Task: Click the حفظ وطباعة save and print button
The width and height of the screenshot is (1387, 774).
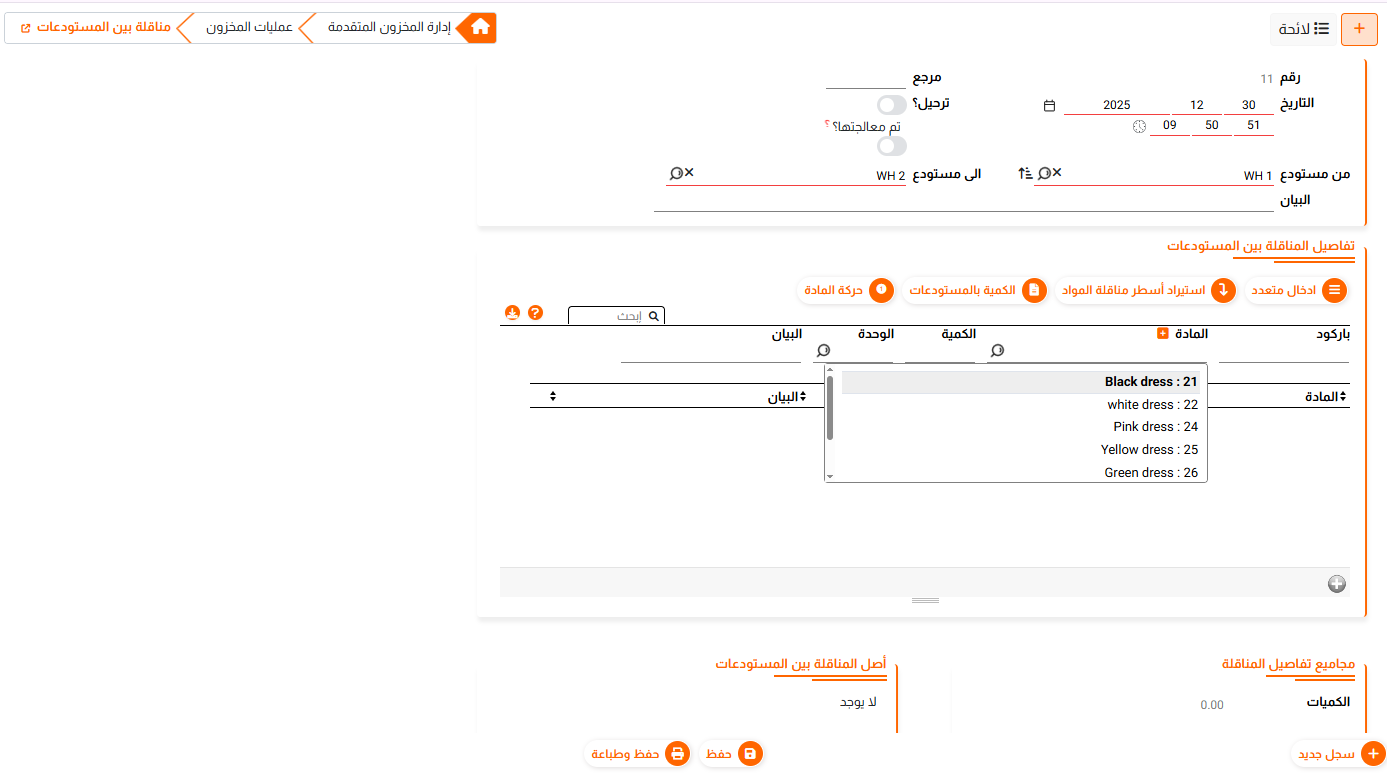Action: [637, 754]
